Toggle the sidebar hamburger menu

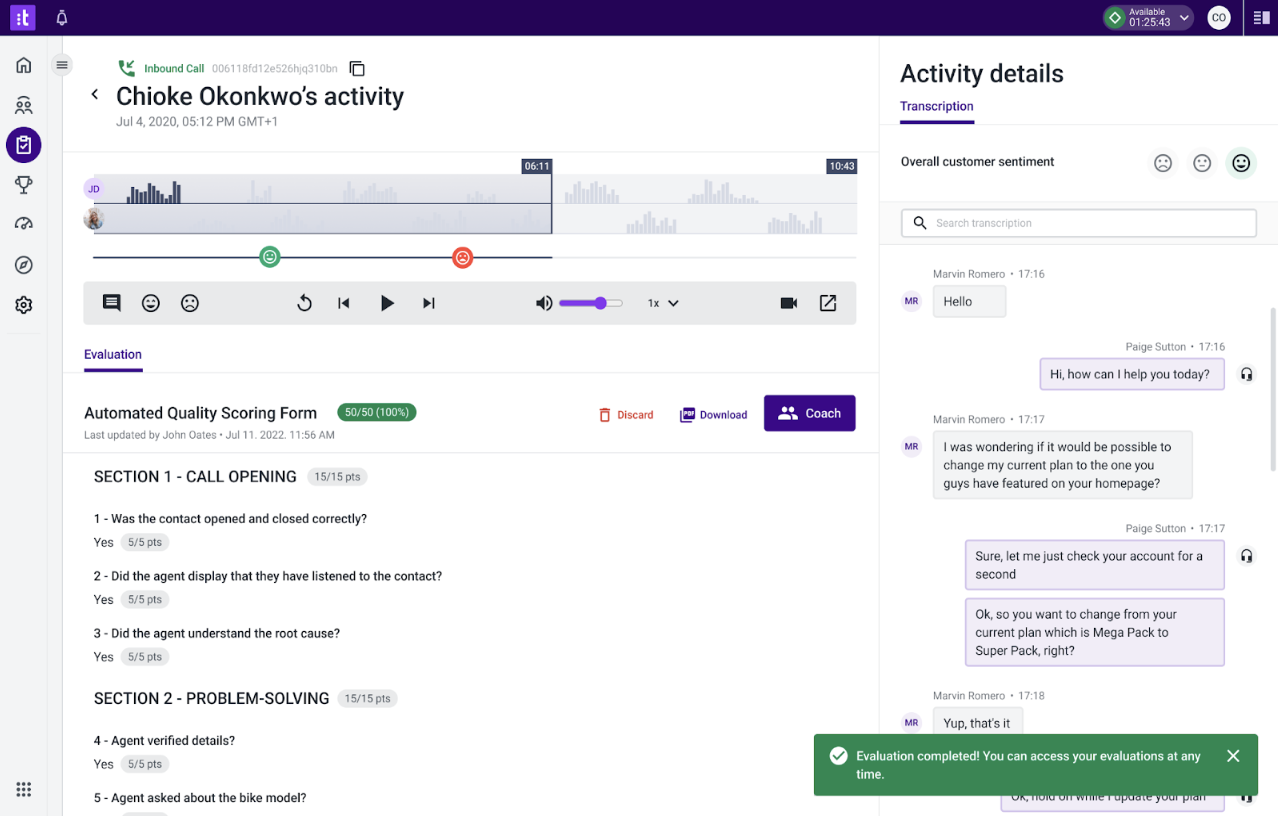[x=62, y=65]
